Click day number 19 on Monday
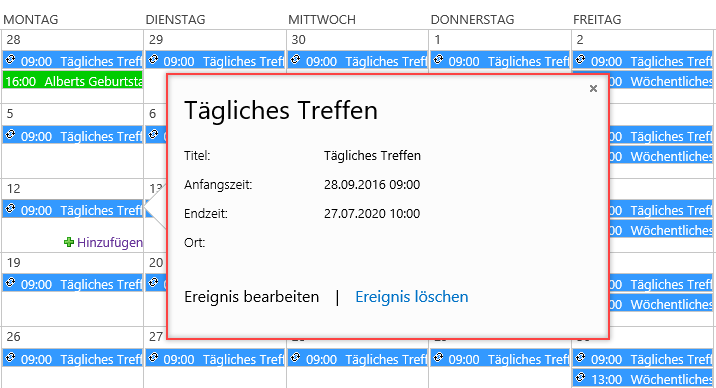 [x=13, y=262]
